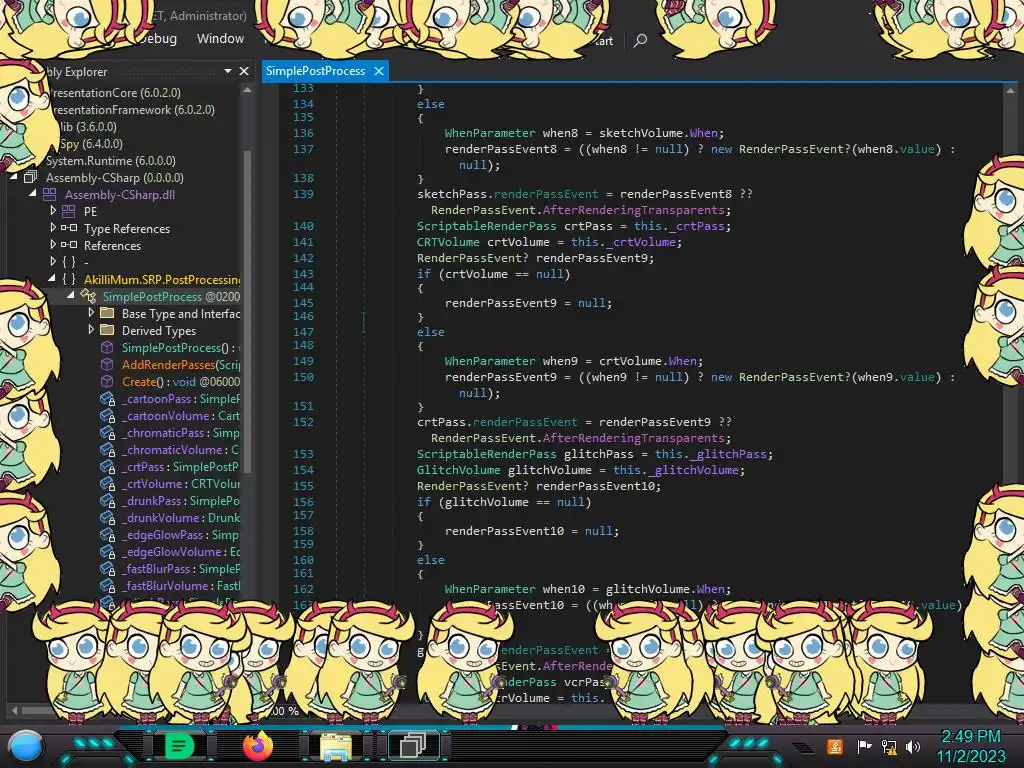Open the Debug menu
The width and height of the screenshot is (1024, 768).
click(158, 39)
